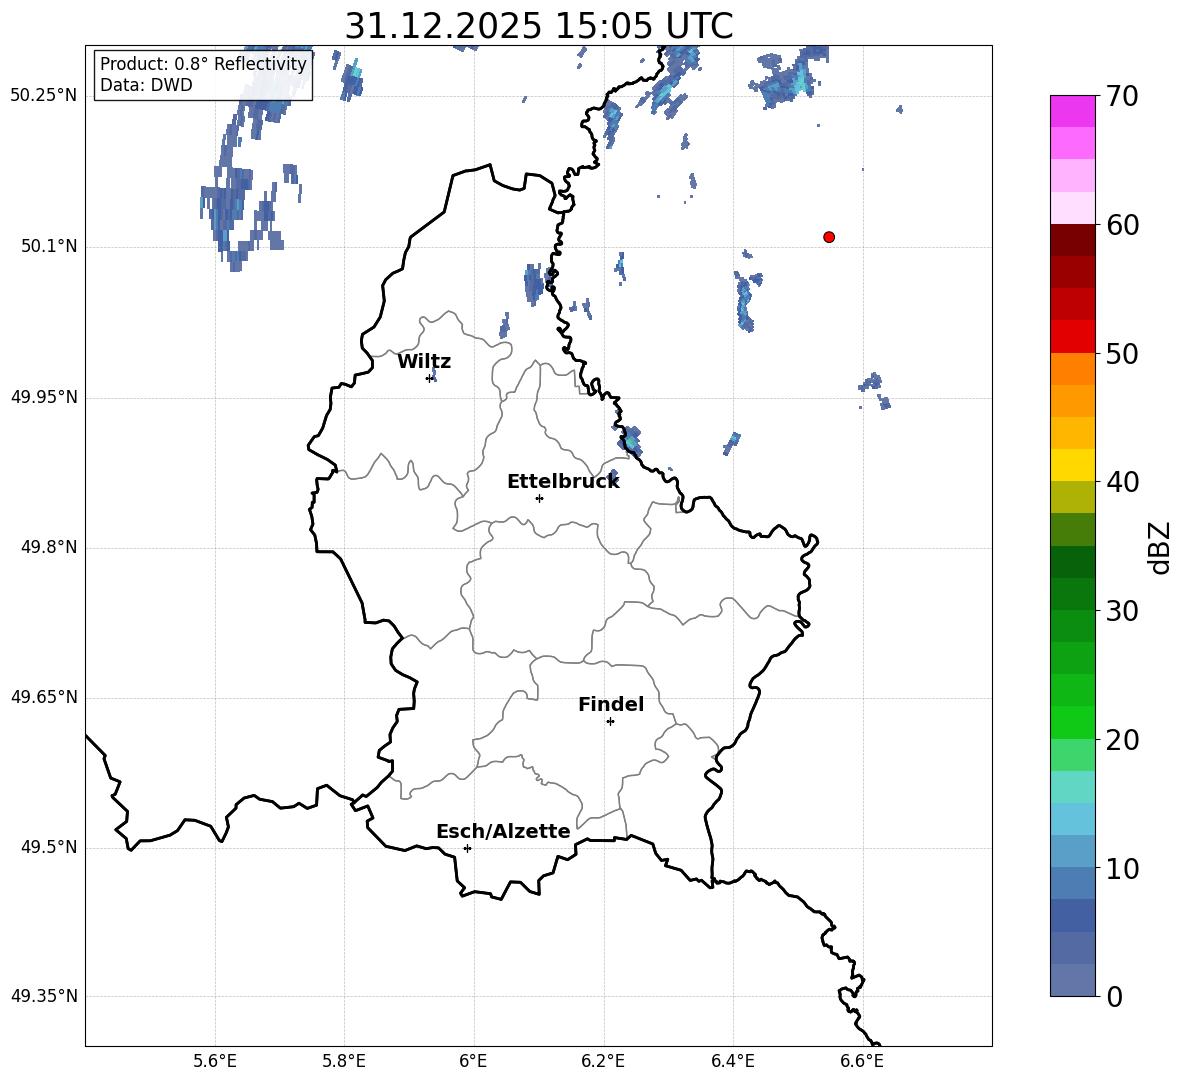
Task: Click the colorbar tick label 70
Action: (x=1122, y=97)
